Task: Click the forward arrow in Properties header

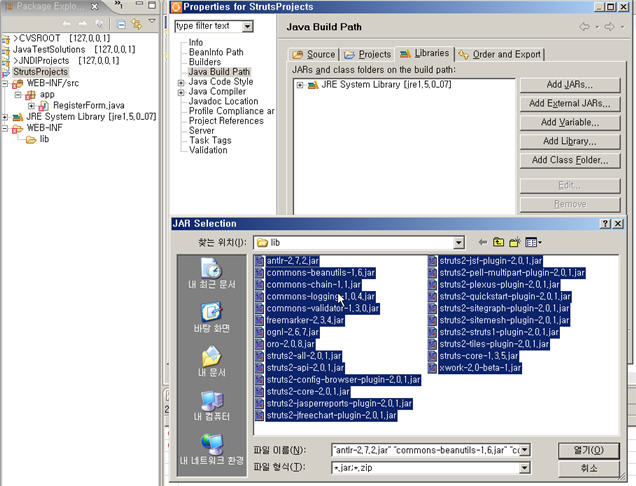Action: (609, 27)
